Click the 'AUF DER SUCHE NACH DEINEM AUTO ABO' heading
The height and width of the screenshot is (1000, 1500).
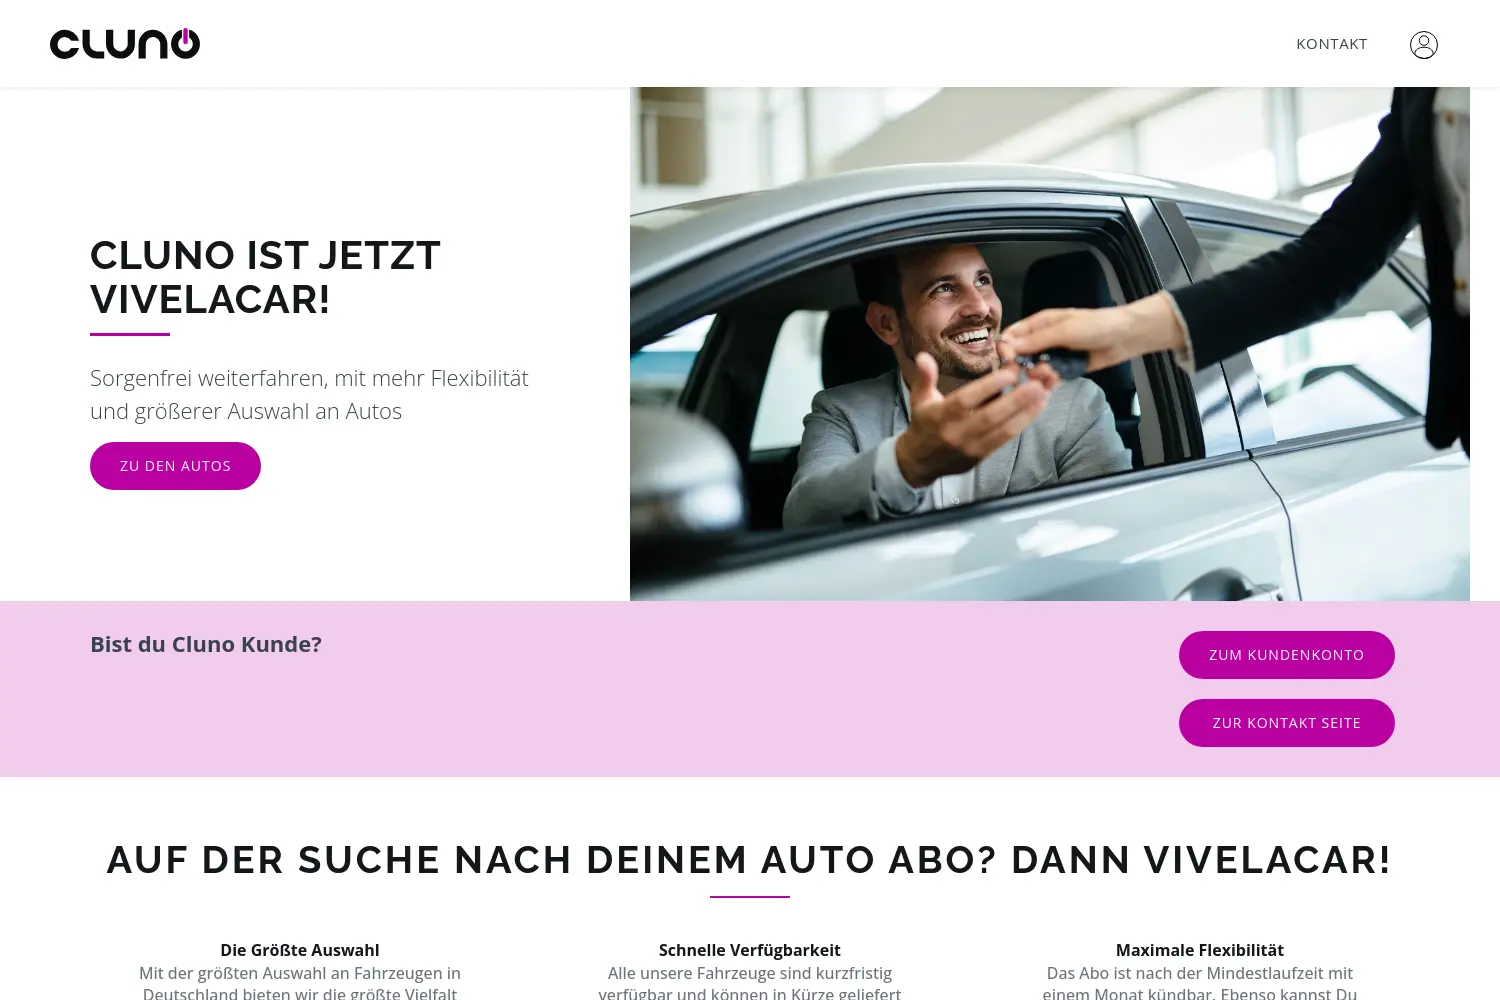point(750,860)
